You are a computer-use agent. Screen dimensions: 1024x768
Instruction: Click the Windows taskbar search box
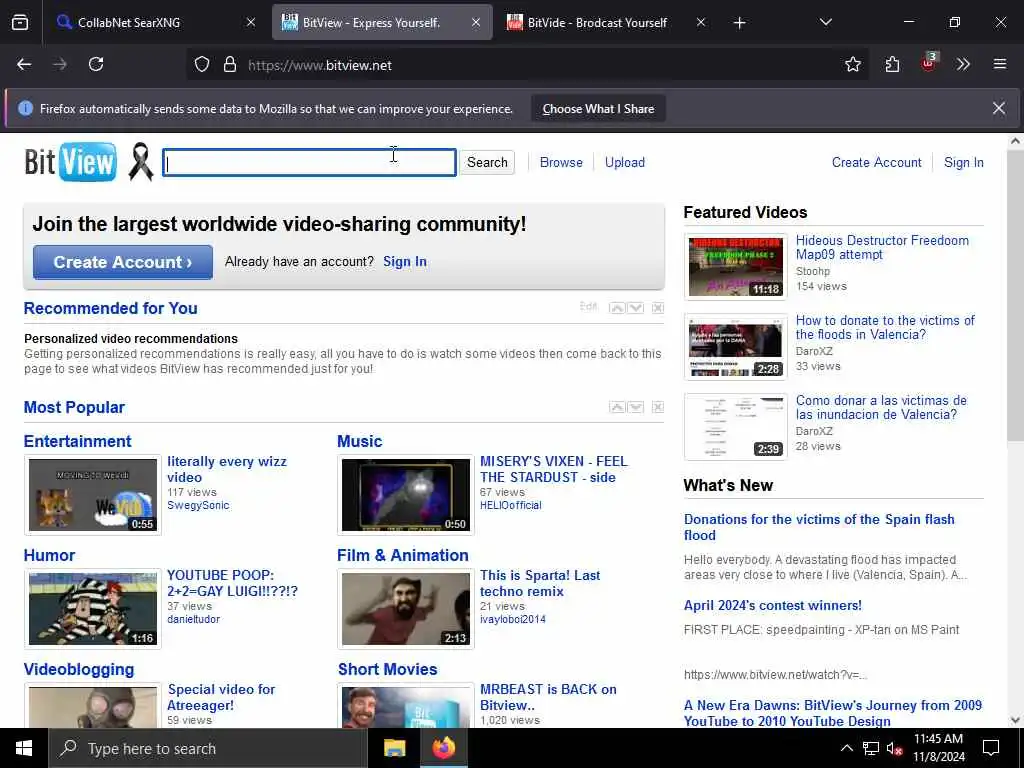point(208,748)
